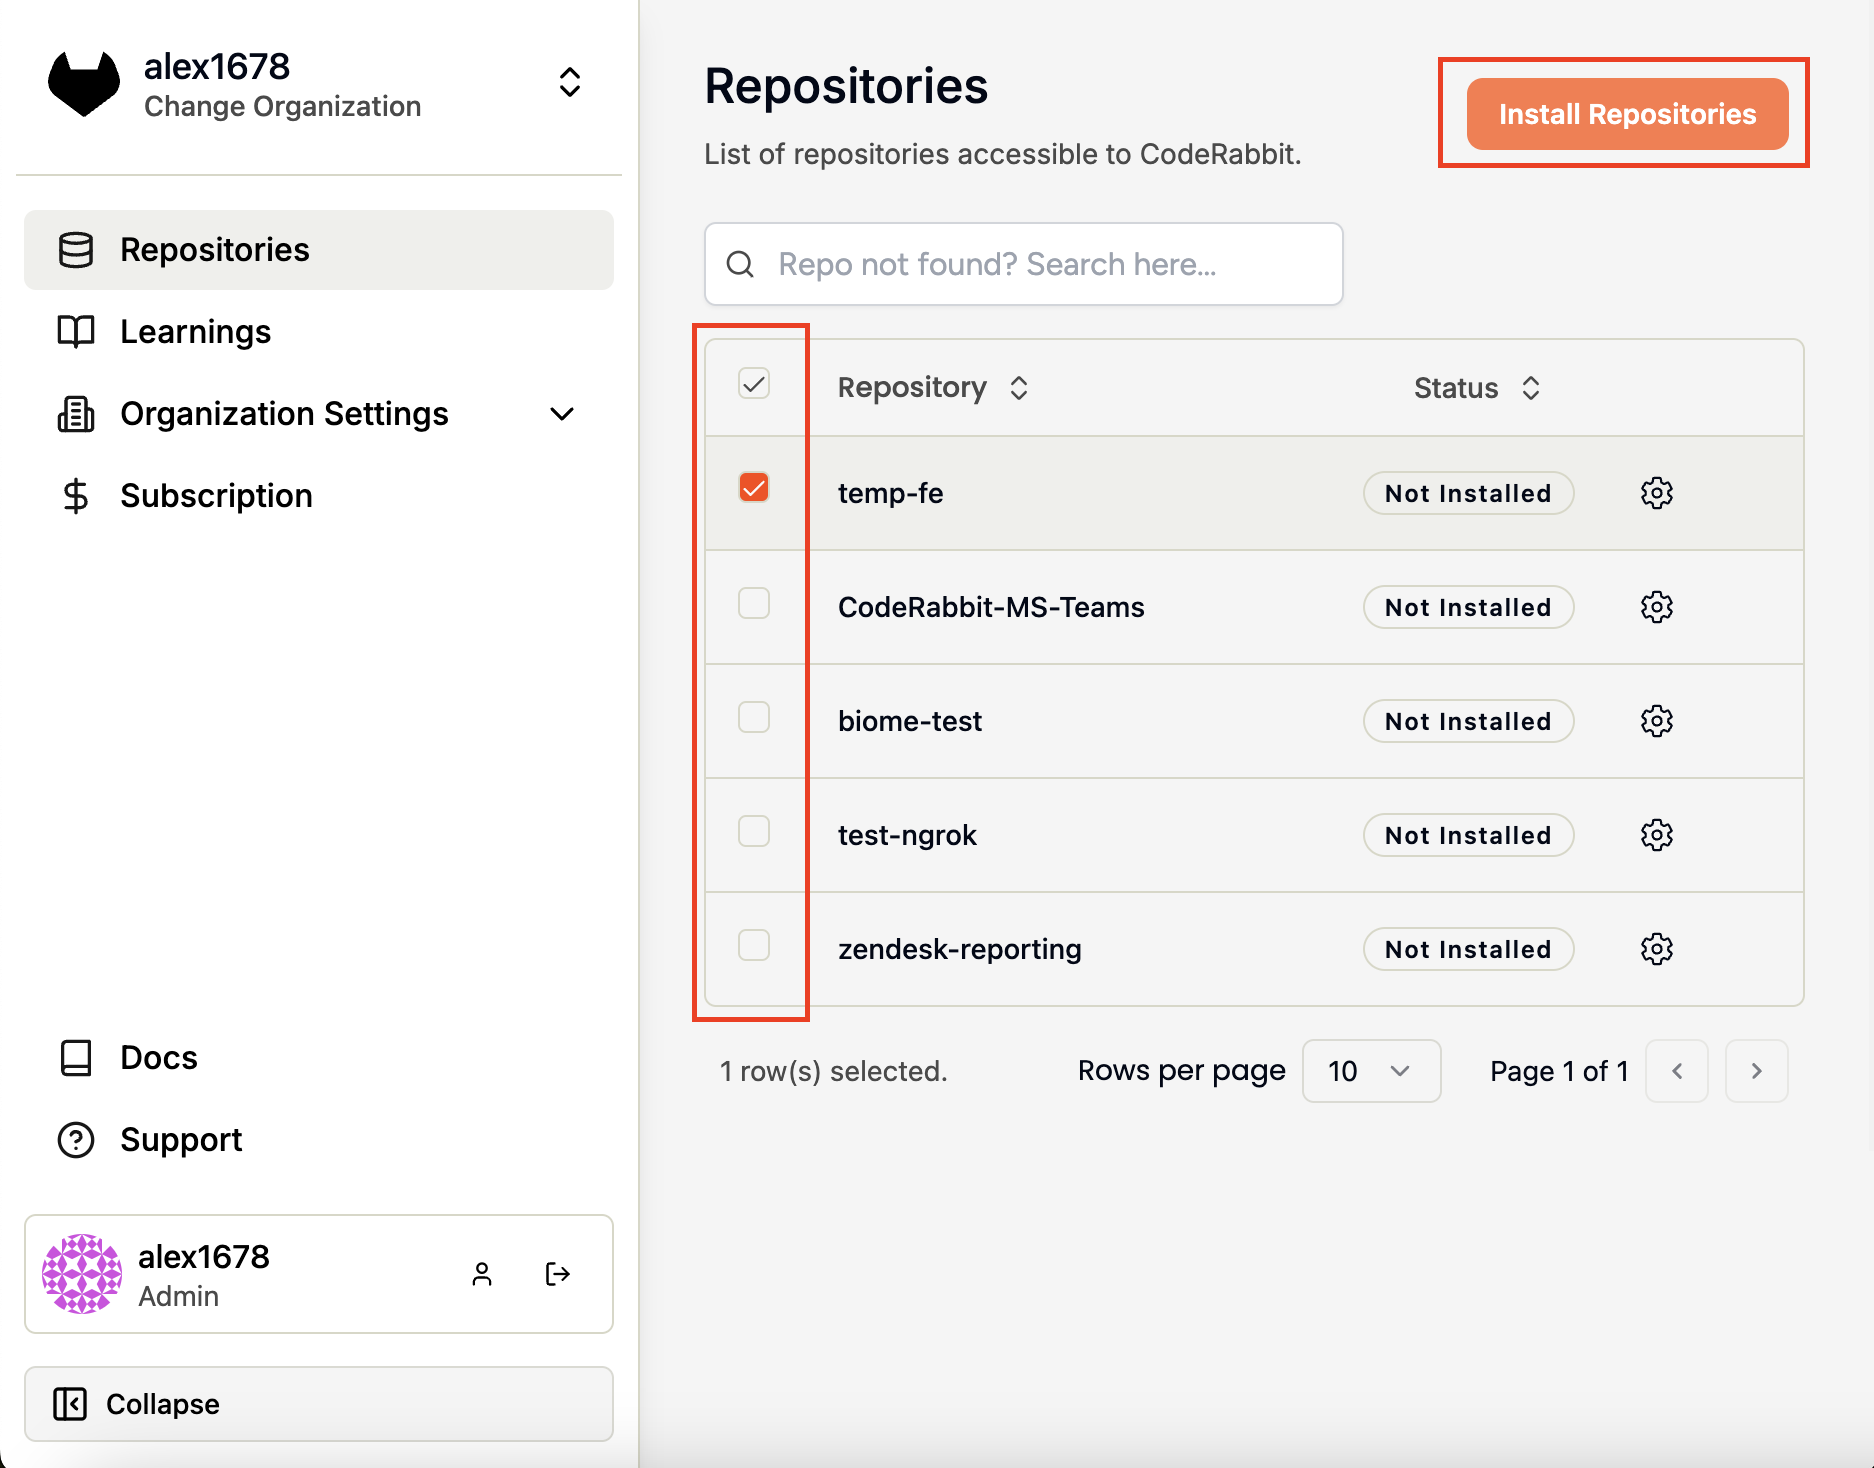Switch to the Repositories section in sidebar

214,250
